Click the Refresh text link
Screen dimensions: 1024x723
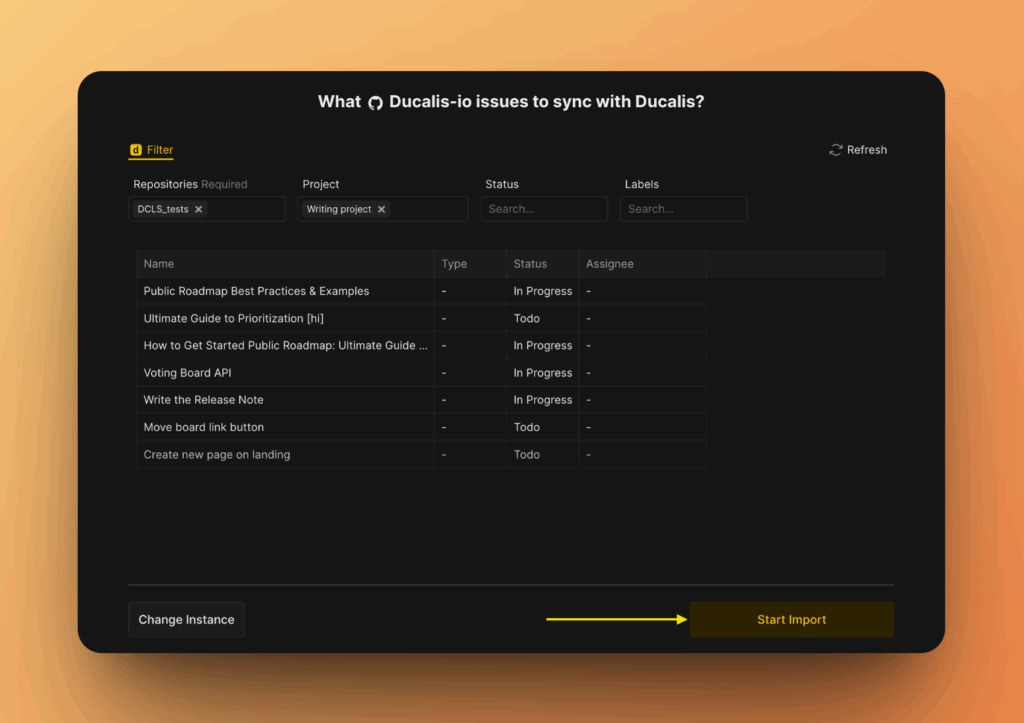[866, 150]
